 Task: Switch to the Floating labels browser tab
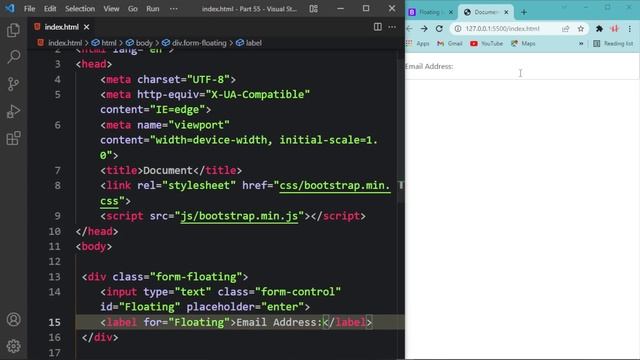(430, 12)
